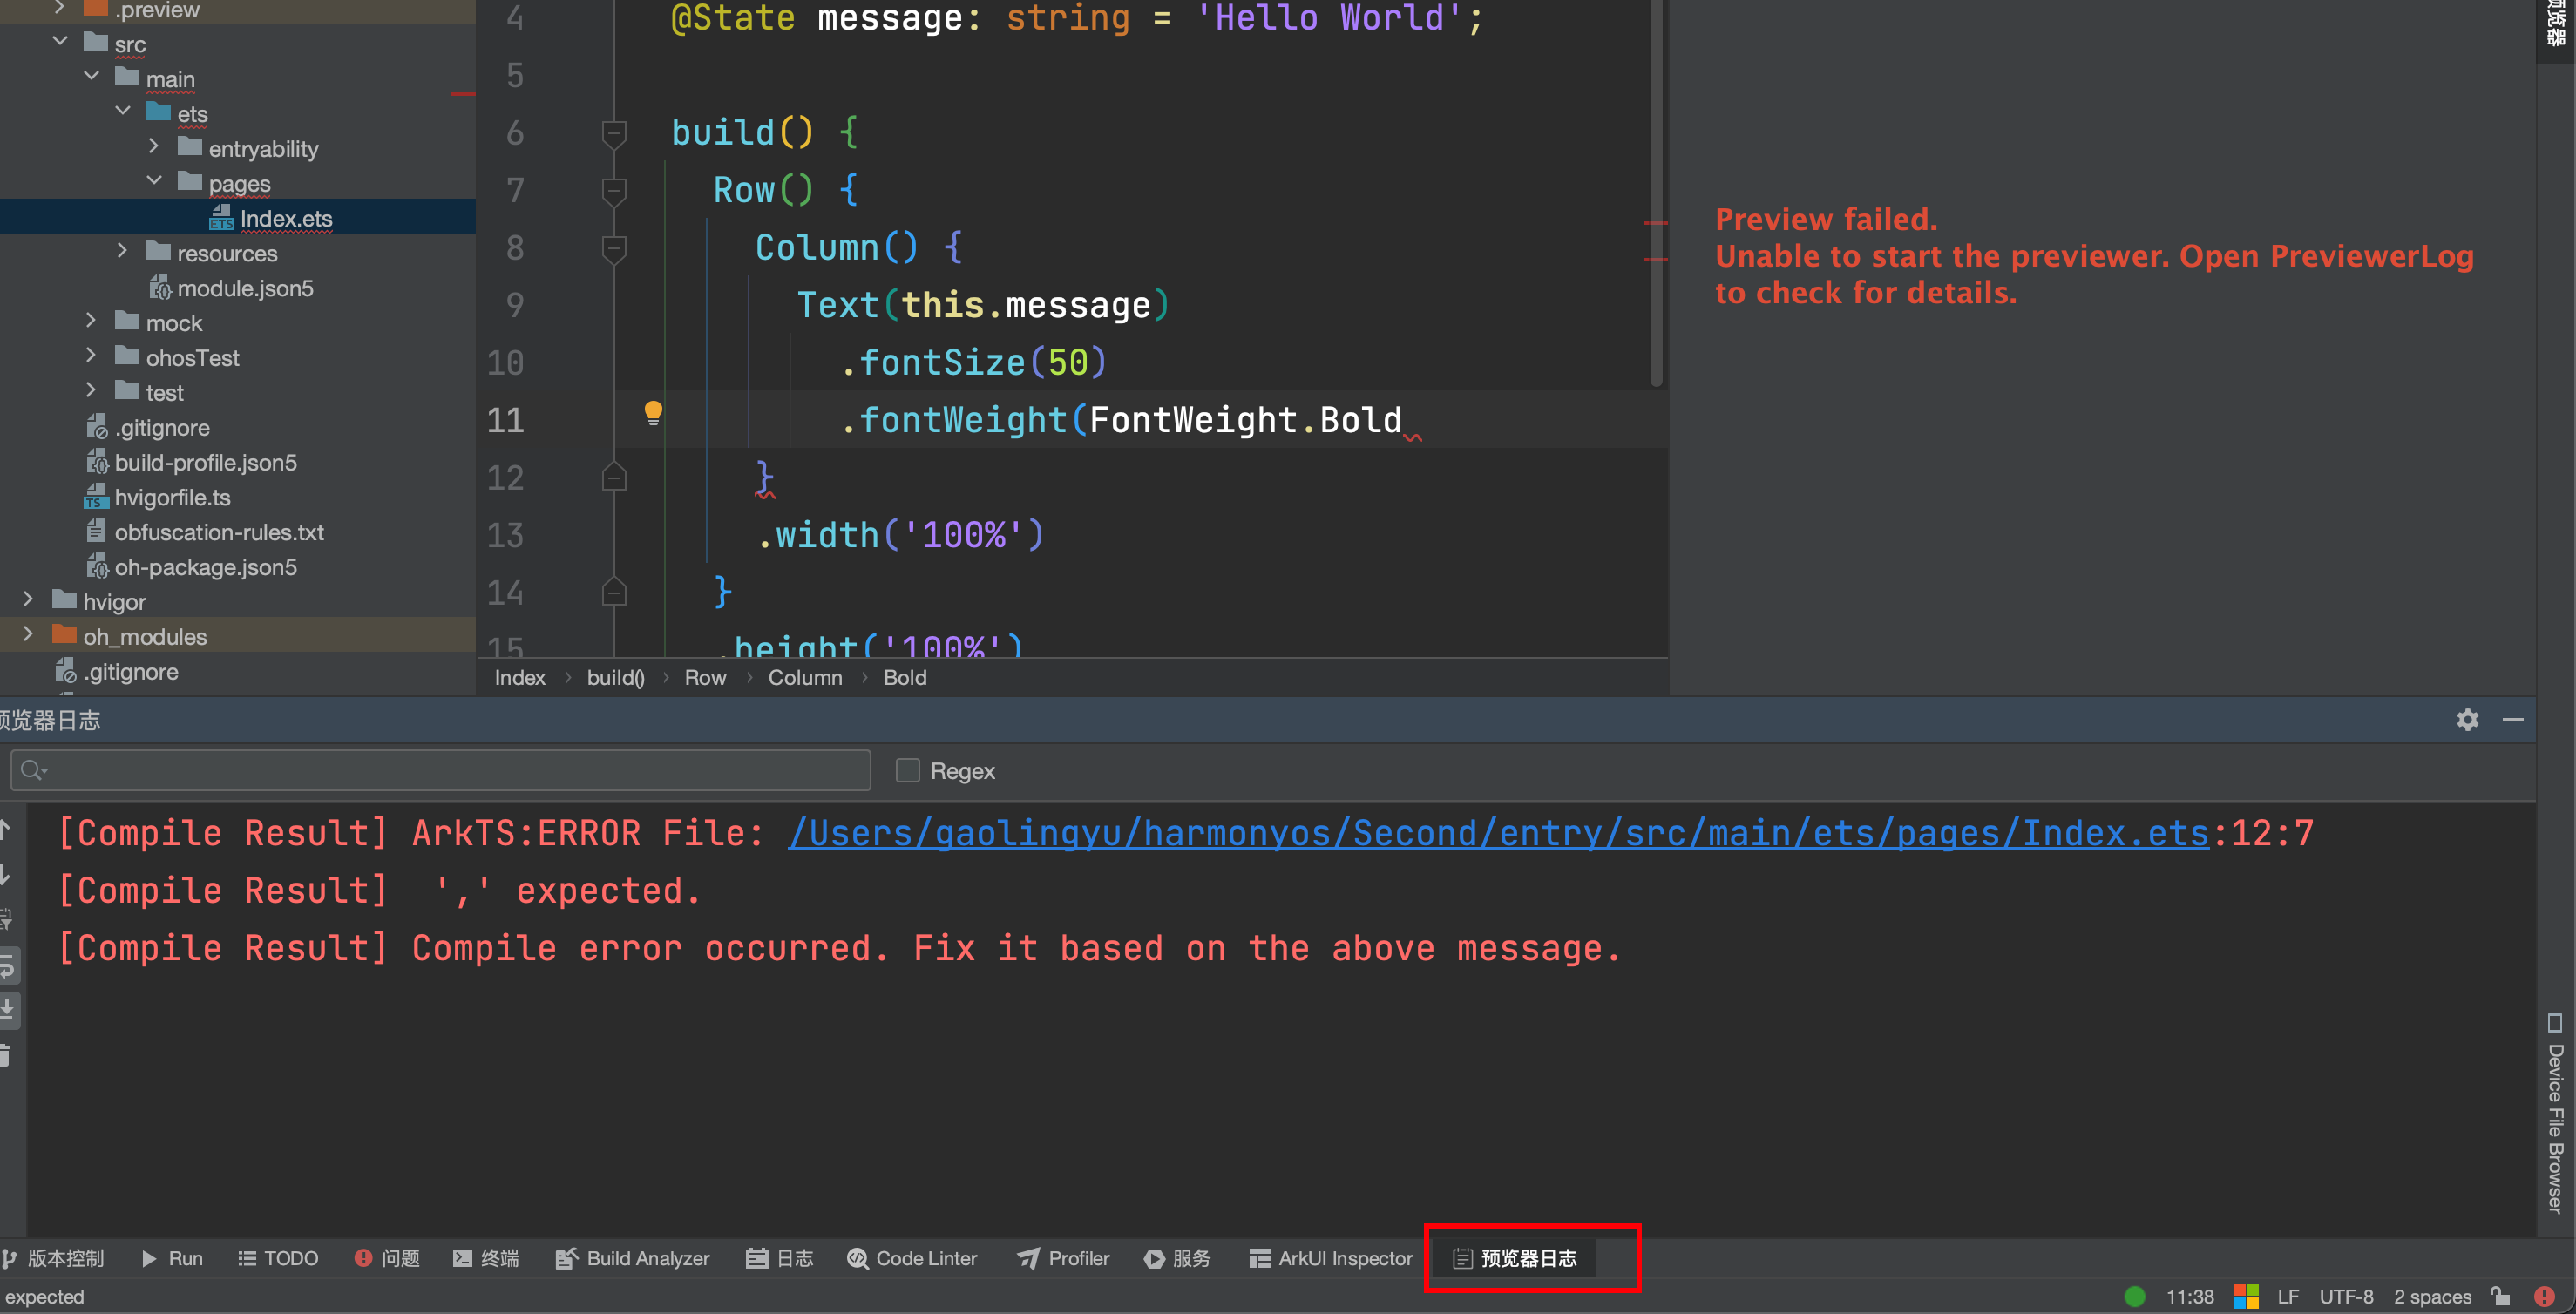Click the lightbulb quick-fix icon

(653, 412)
